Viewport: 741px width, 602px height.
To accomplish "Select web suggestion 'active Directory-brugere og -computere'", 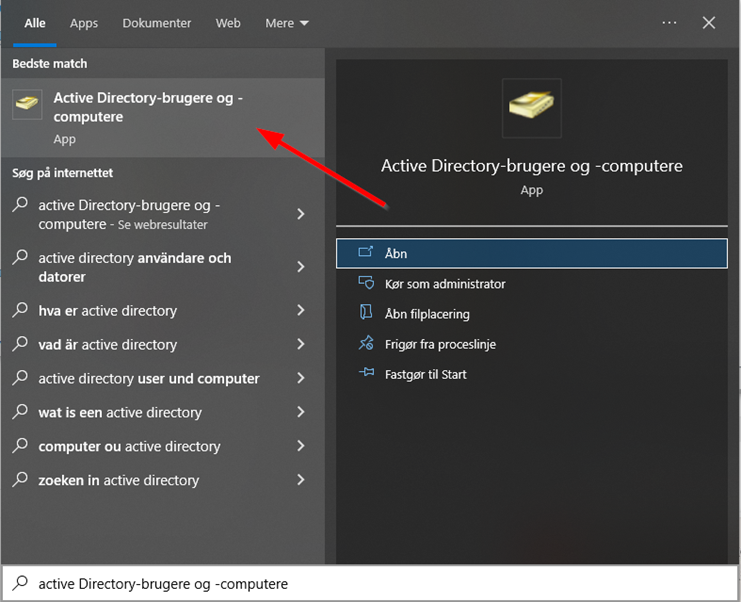I will pos(163,215).
